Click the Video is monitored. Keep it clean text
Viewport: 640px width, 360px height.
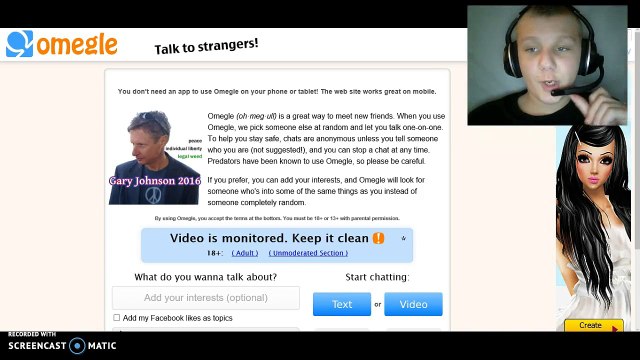tap(269, 238)
